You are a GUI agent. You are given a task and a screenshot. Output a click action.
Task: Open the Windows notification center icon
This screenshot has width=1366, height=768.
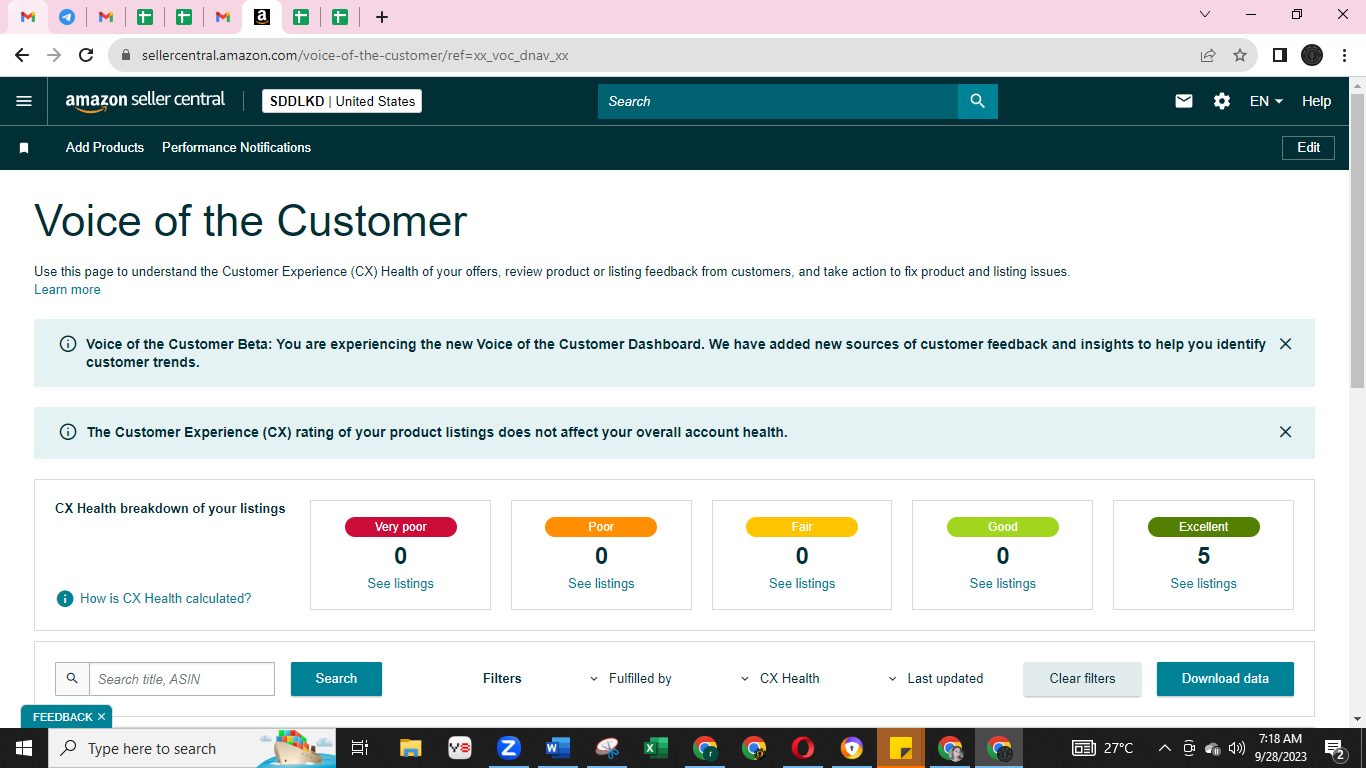(1334, 748)
